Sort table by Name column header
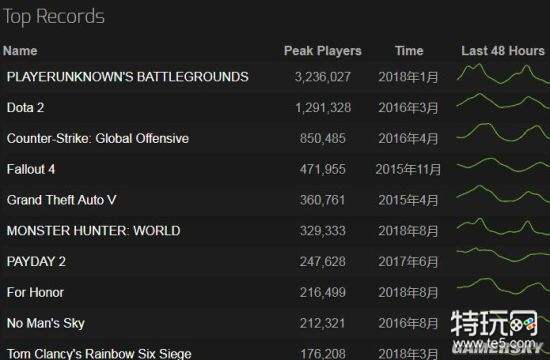Image resolution: width=550 pixels, height=360 pixels. (x=20, y=51)
